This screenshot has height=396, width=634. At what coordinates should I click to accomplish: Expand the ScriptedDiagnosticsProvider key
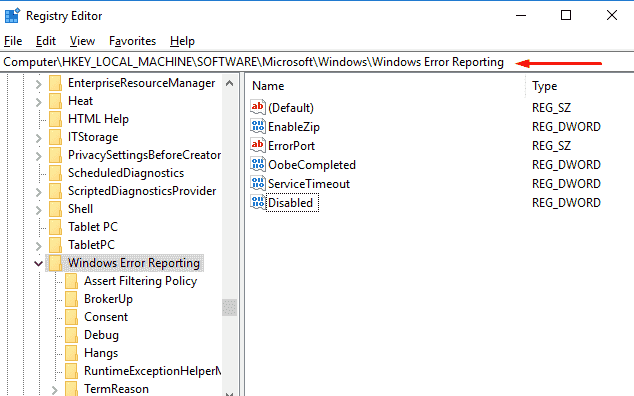pyautogui.click(x=38, y=192)
